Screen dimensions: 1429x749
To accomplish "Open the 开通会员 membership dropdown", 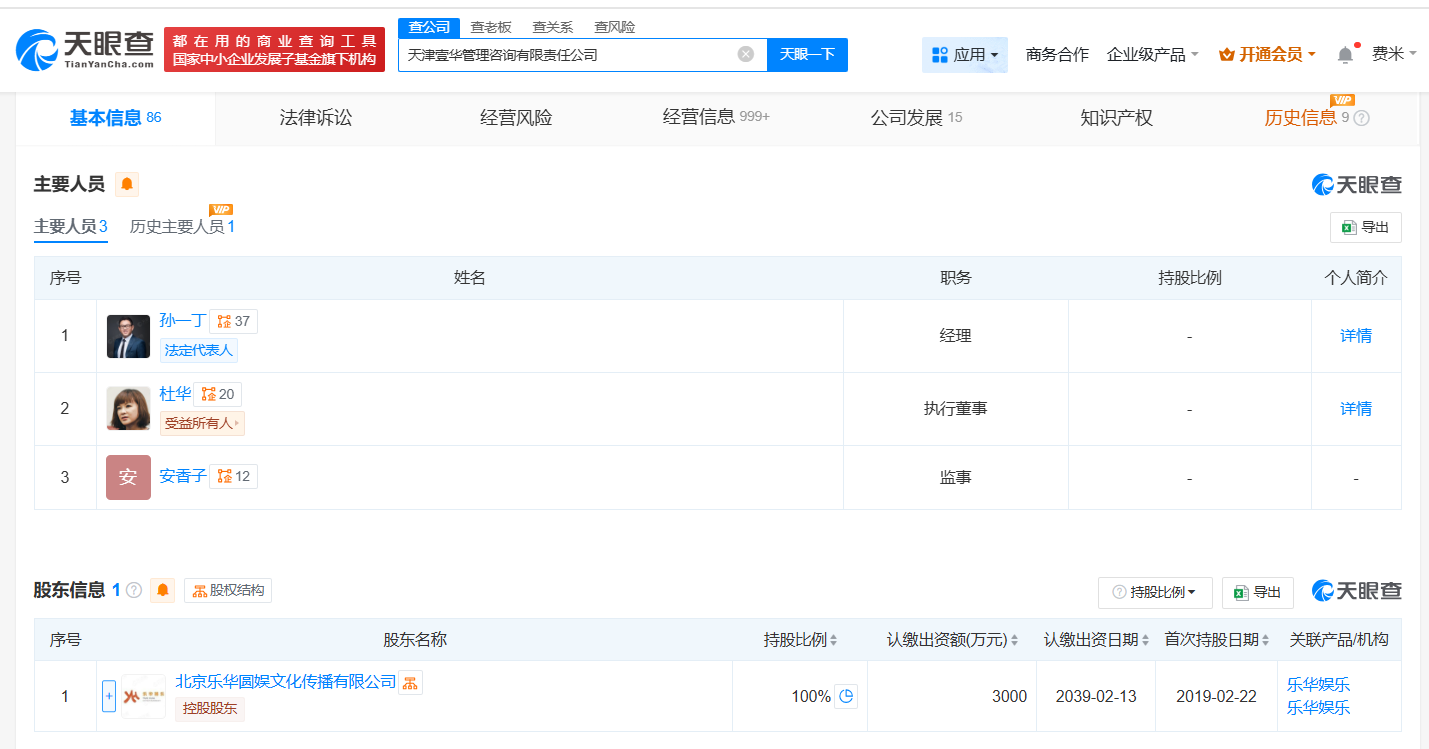I will tap(1267, 55).
